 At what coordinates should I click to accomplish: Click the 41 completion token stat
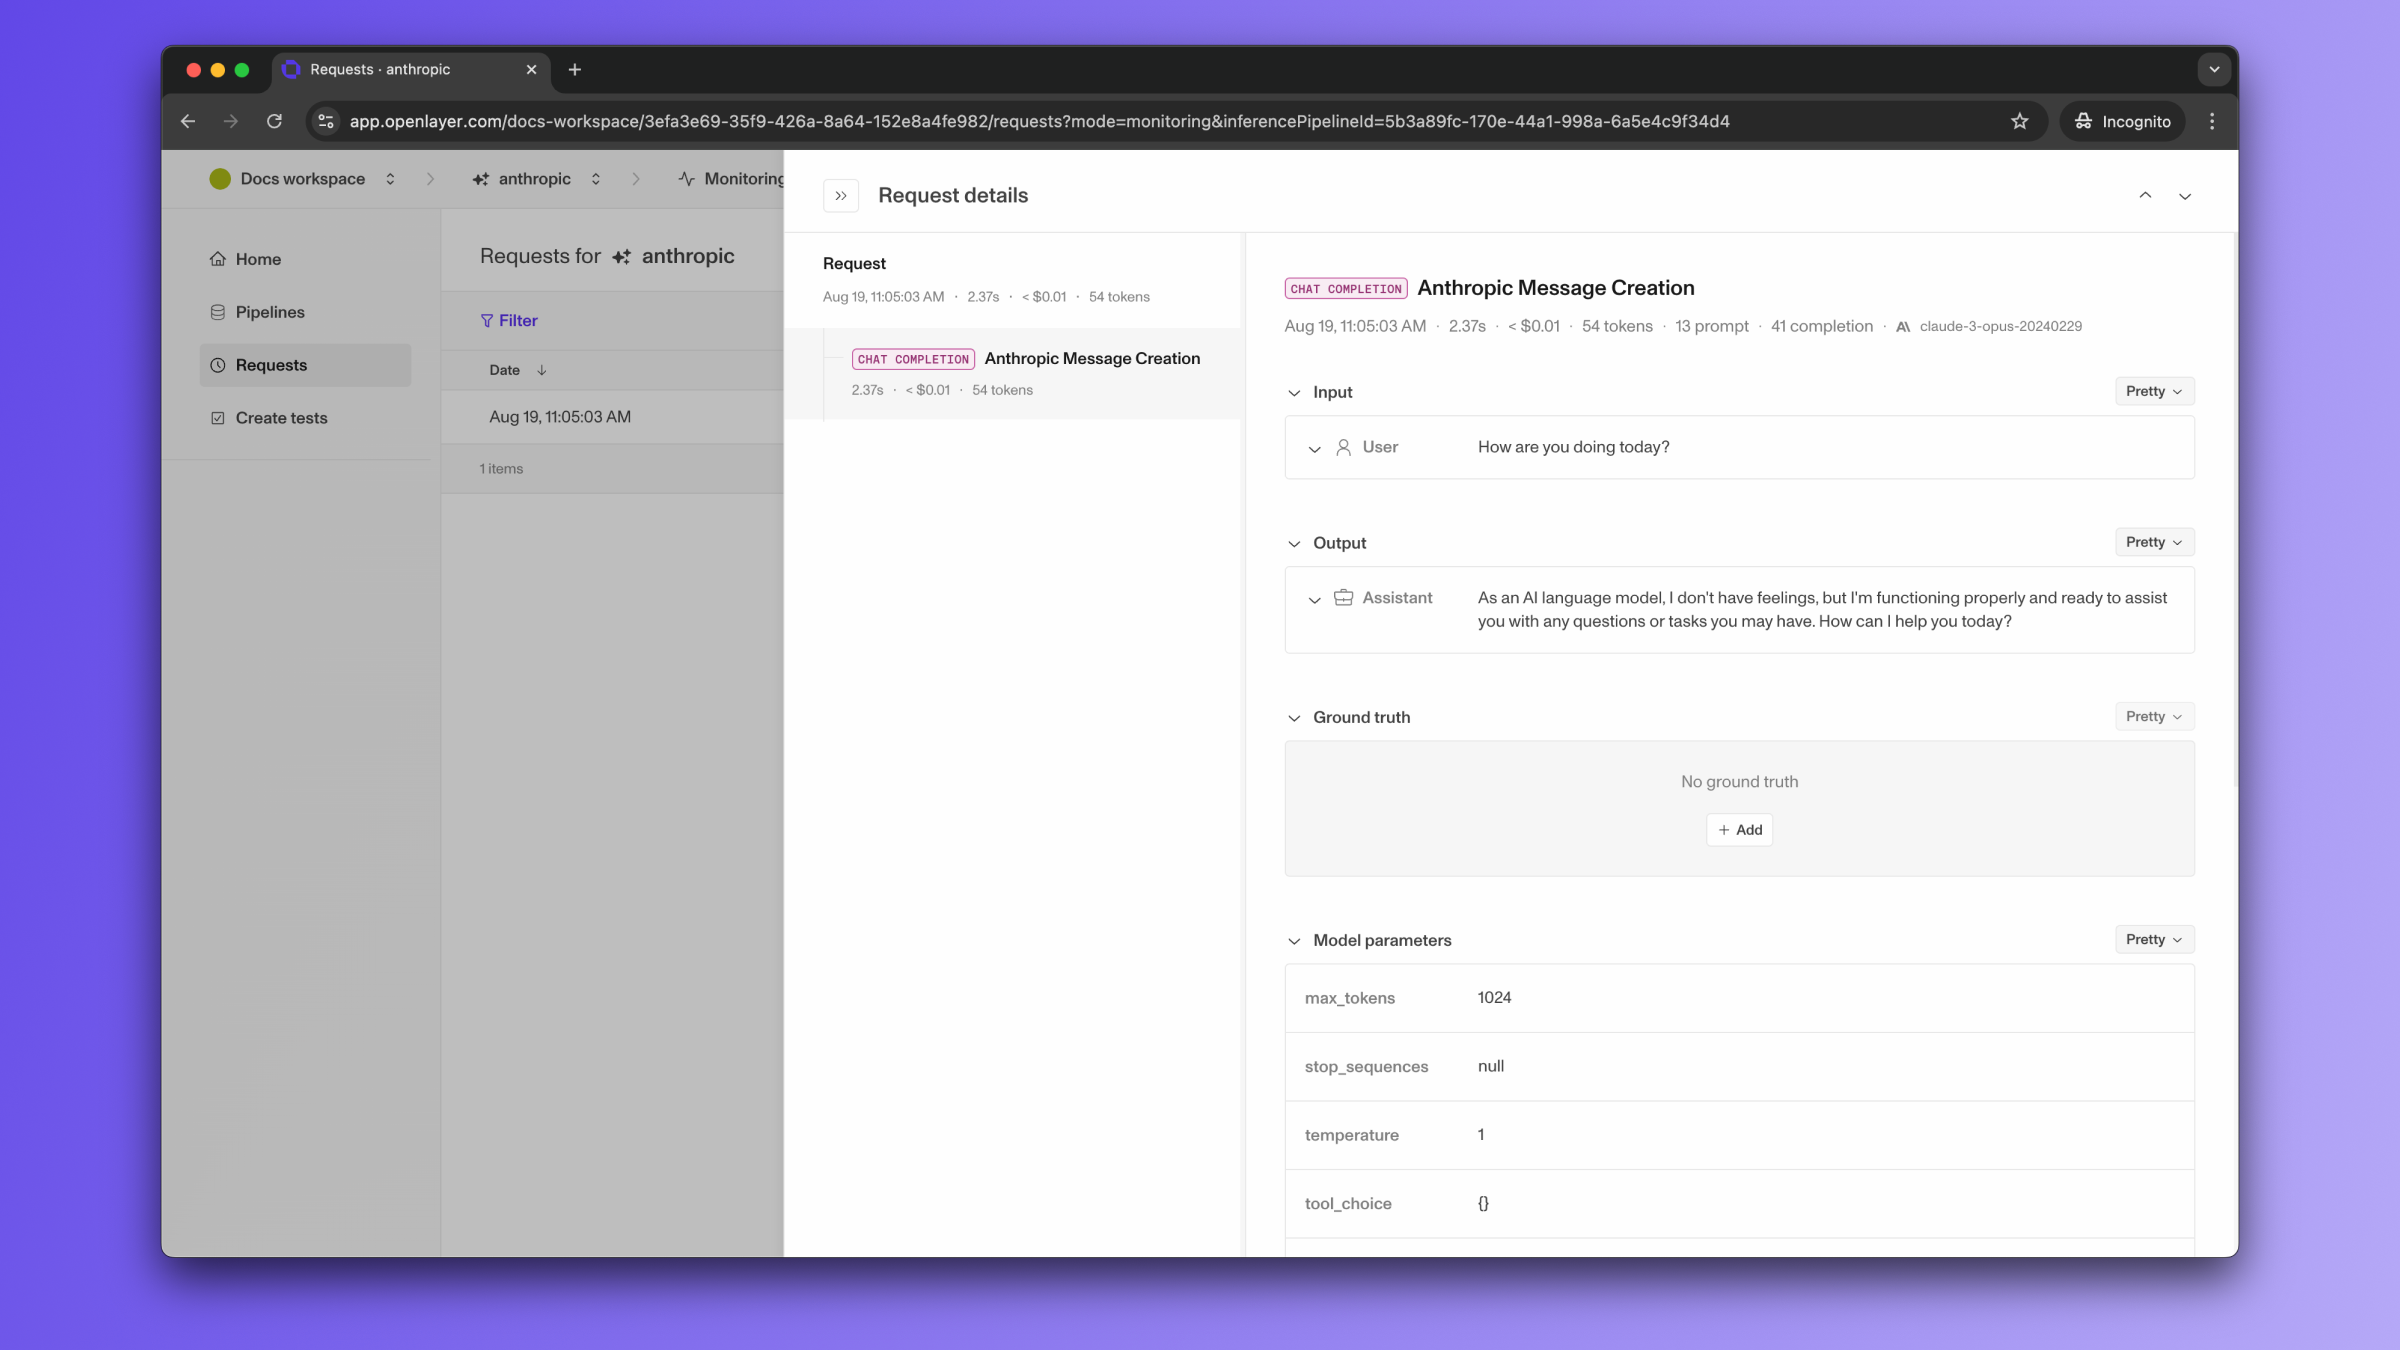pos(1821,327)
